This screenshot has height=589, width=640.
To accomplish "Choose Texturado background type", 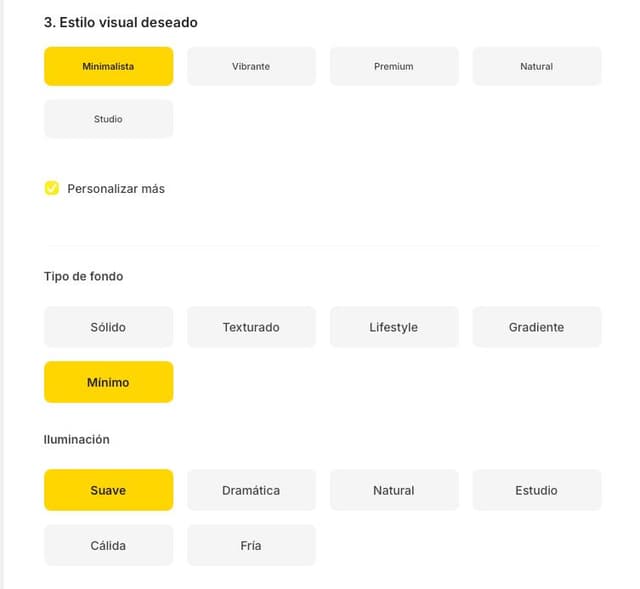I will 251,327.
